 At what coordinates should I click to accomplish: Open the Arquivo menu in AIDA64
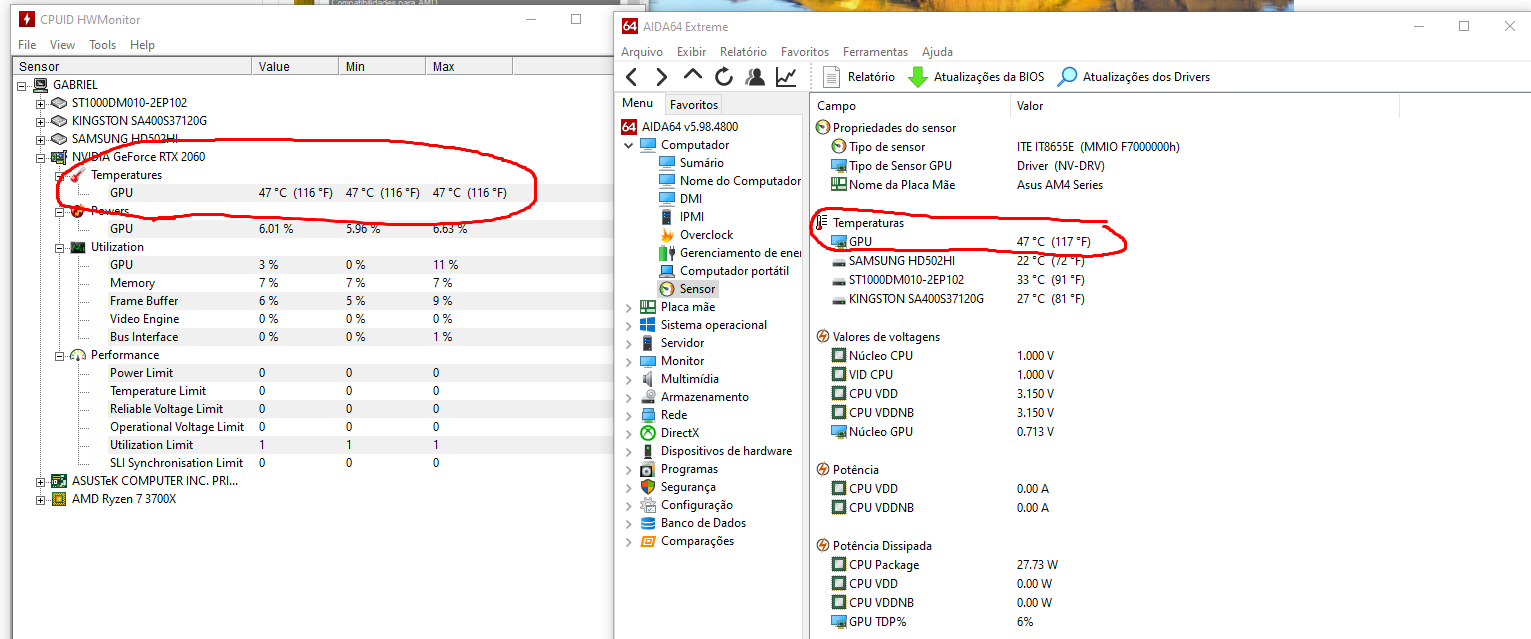(642, 52)
